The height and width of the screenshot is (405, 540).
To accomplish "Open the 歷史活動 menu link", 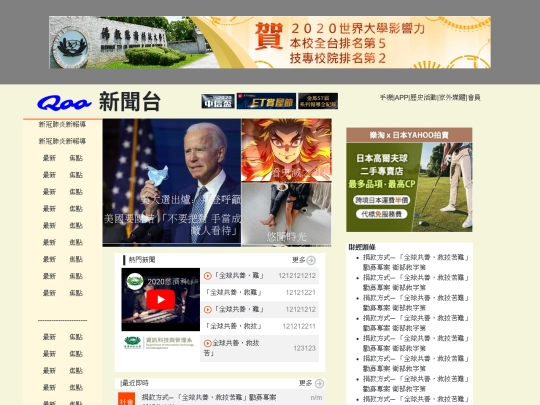I will [x=423, y=98].
